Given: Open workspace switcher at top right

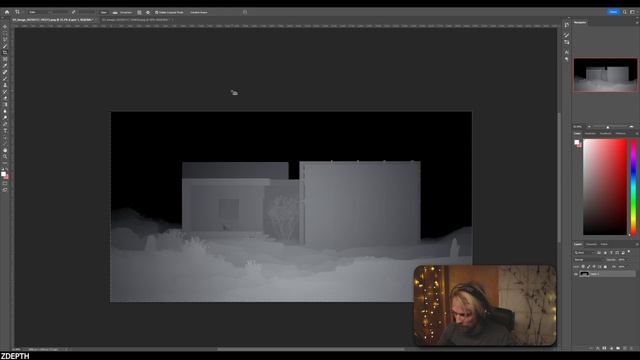Looking at the screenshot, I should [x=633, y=12].
